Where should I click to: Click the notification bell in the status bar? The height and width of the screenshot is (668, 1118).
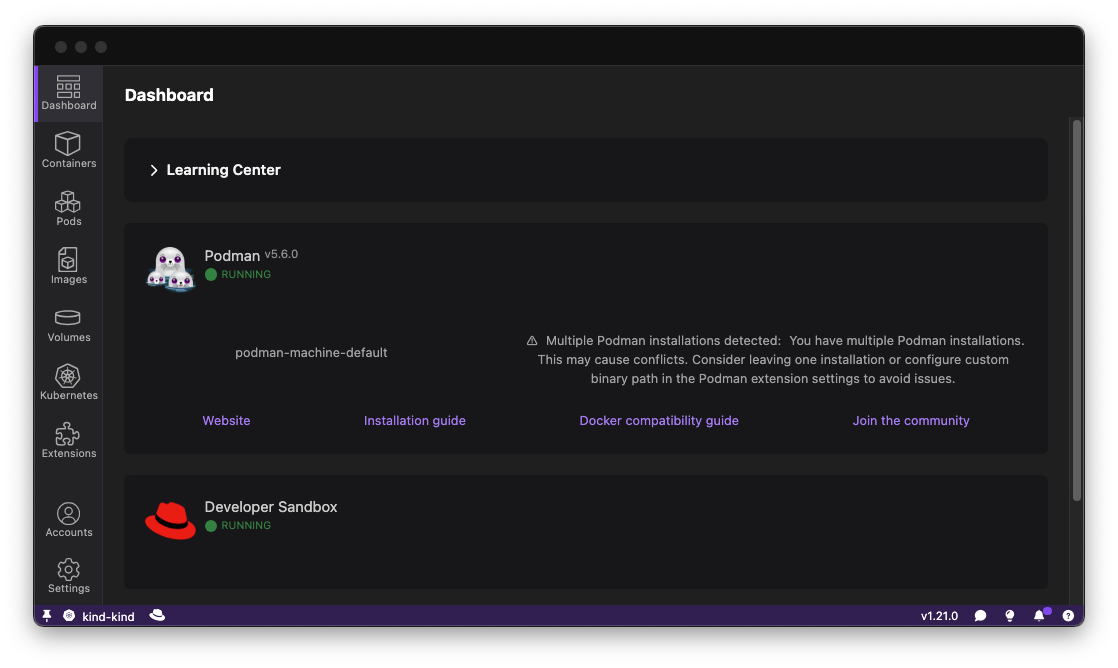point(1040,615)
